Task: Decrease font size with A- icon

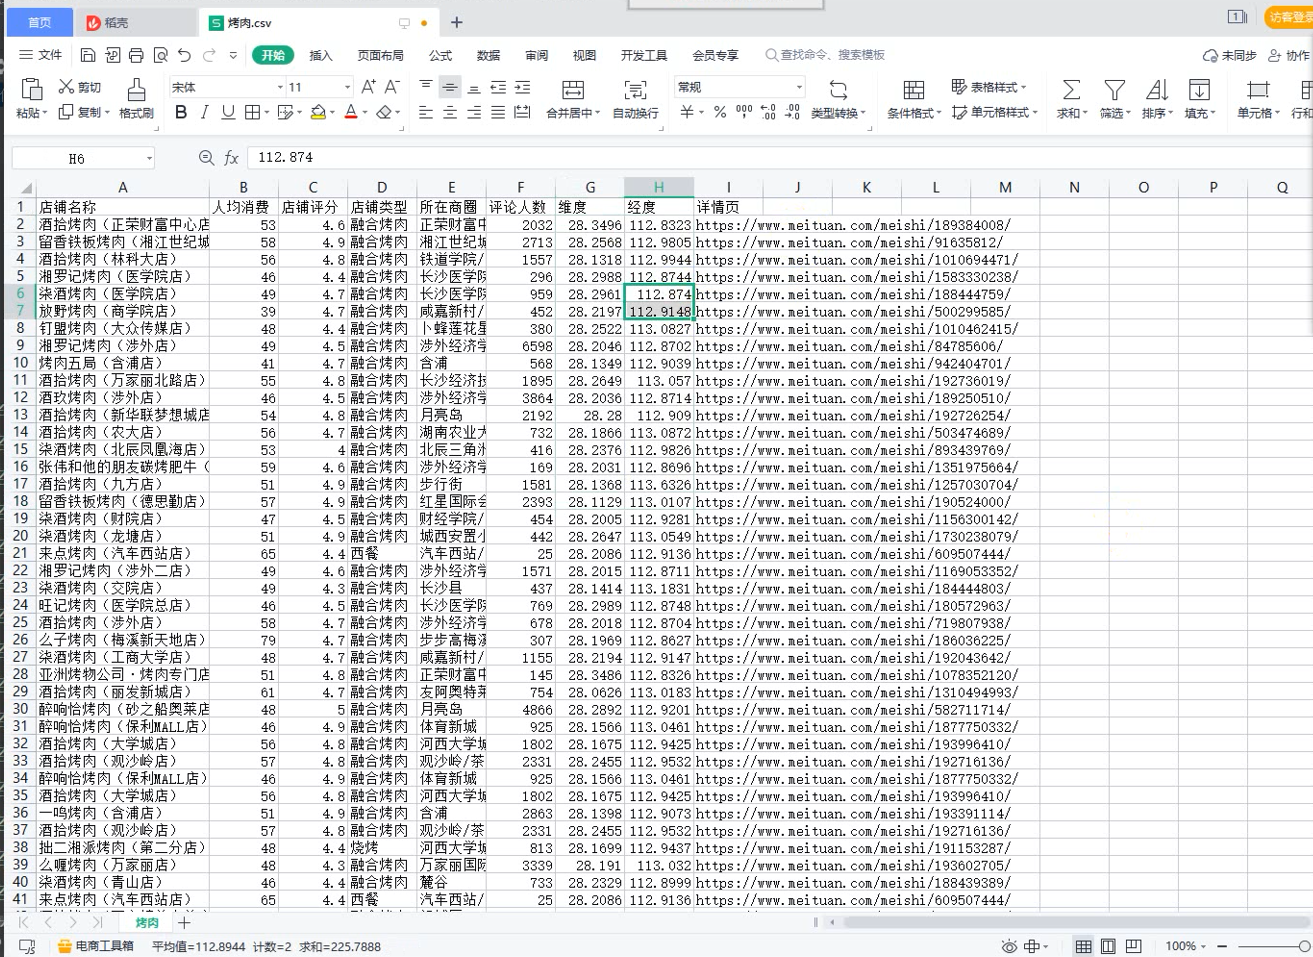Action: point(392,87)
